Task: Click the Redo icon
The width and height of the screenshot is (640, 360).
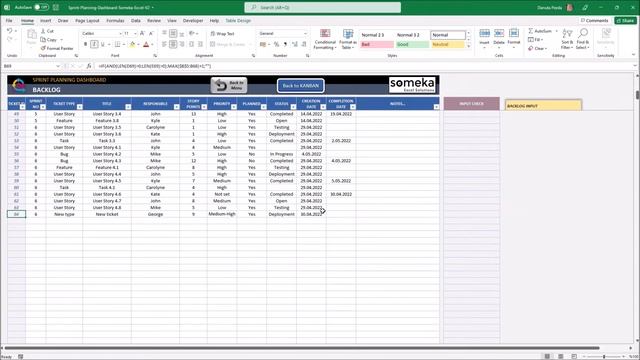Action: tap(9, 39)
